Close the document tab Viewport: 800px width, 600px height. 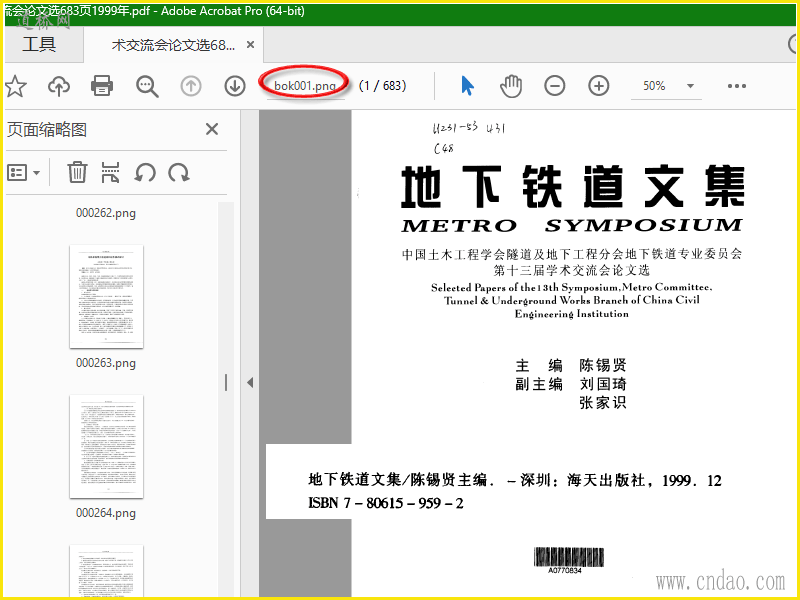[x=251, y=45]
